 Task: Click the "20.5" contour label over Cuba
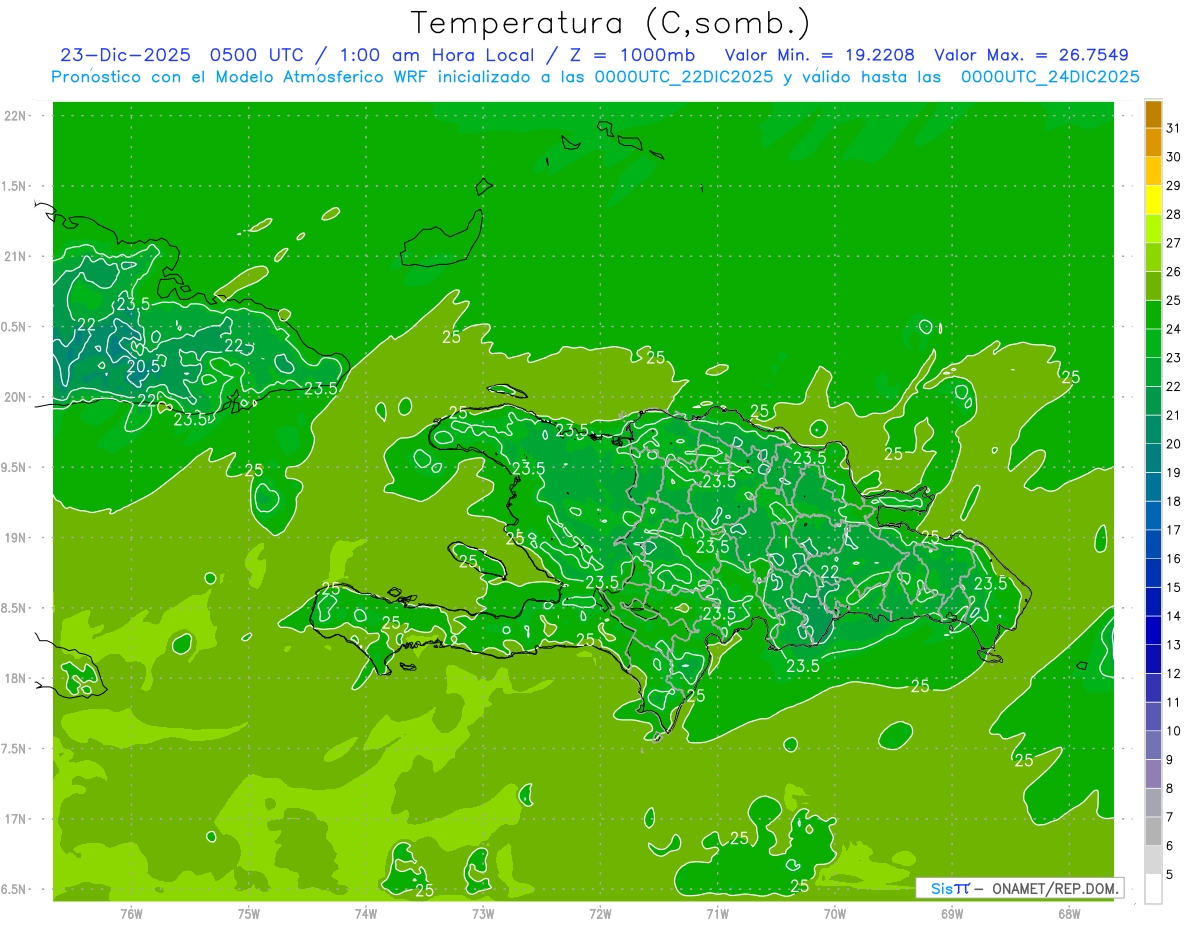143,366
